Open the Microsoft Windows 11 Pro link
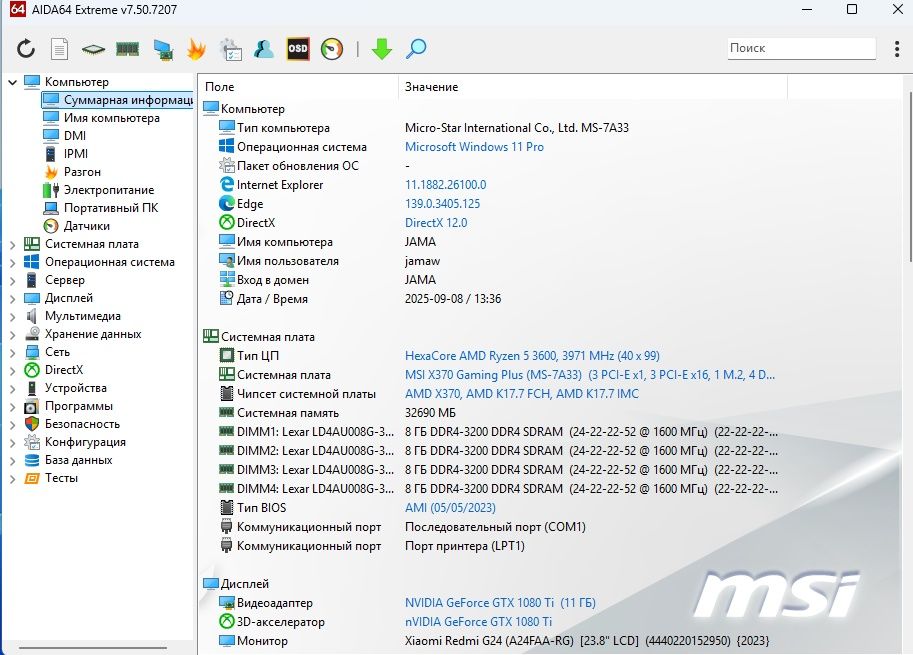Image resolution: width=913 pixels, height=655 pixels. 474,147
